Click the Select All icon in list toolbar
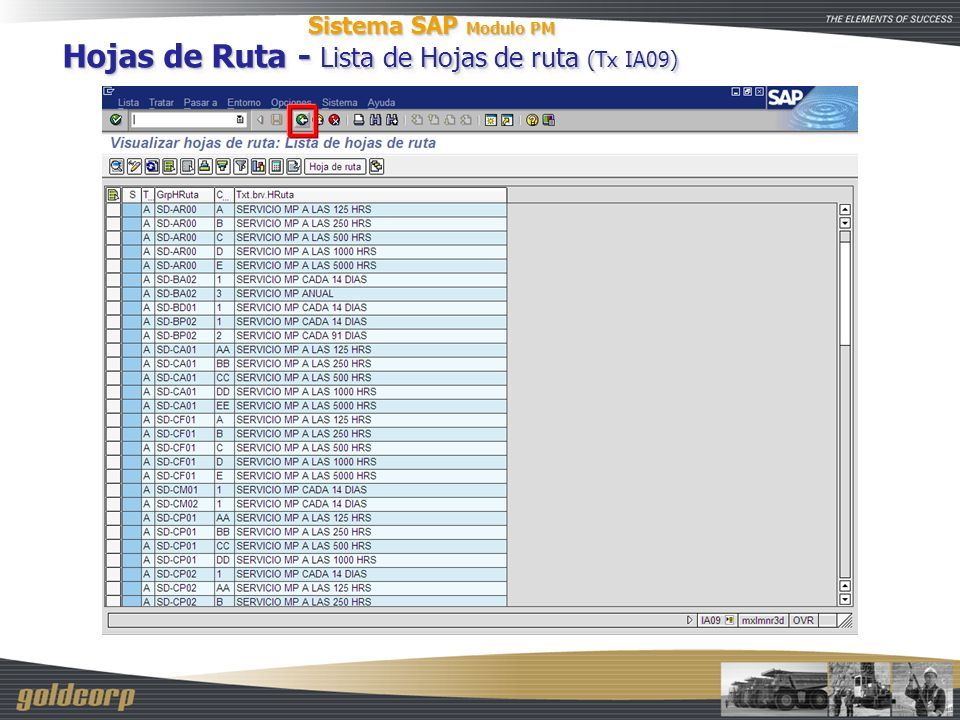Image resolution: width=960 pixels, height=720 pixels. [x=170, y=166]
